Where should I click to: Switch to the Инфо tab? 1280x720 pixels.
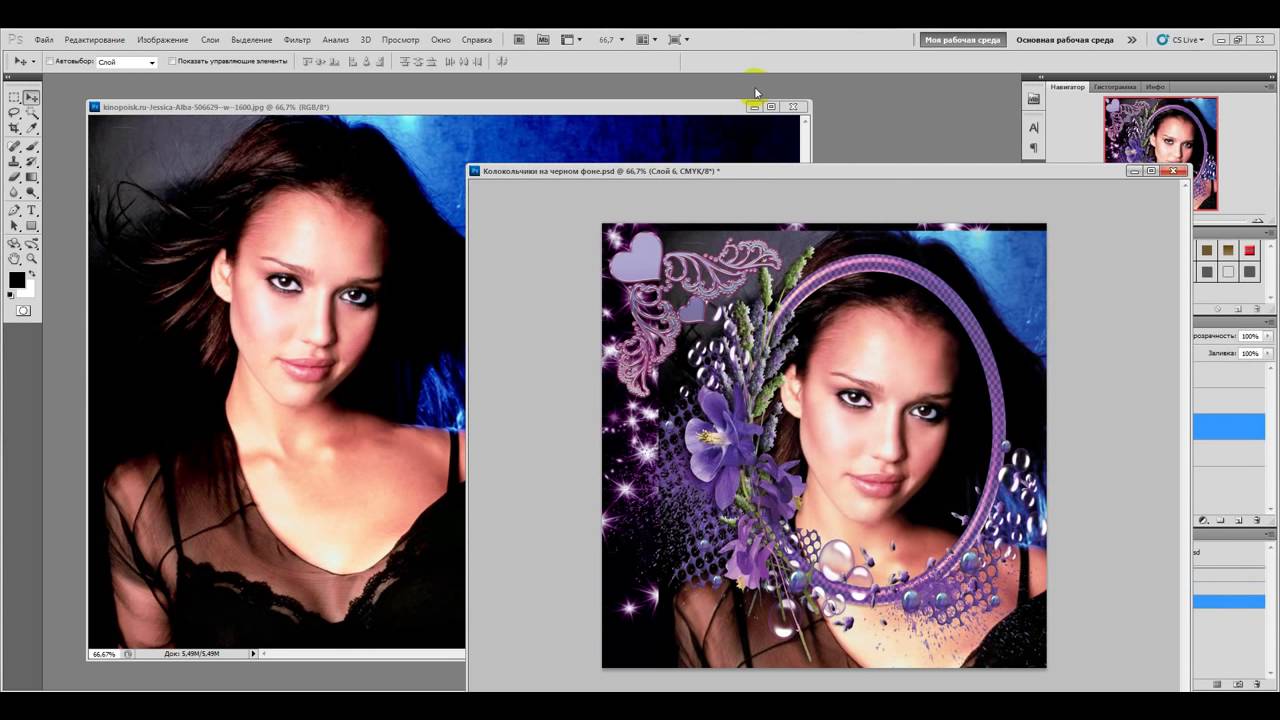[x=1155, y=87]
